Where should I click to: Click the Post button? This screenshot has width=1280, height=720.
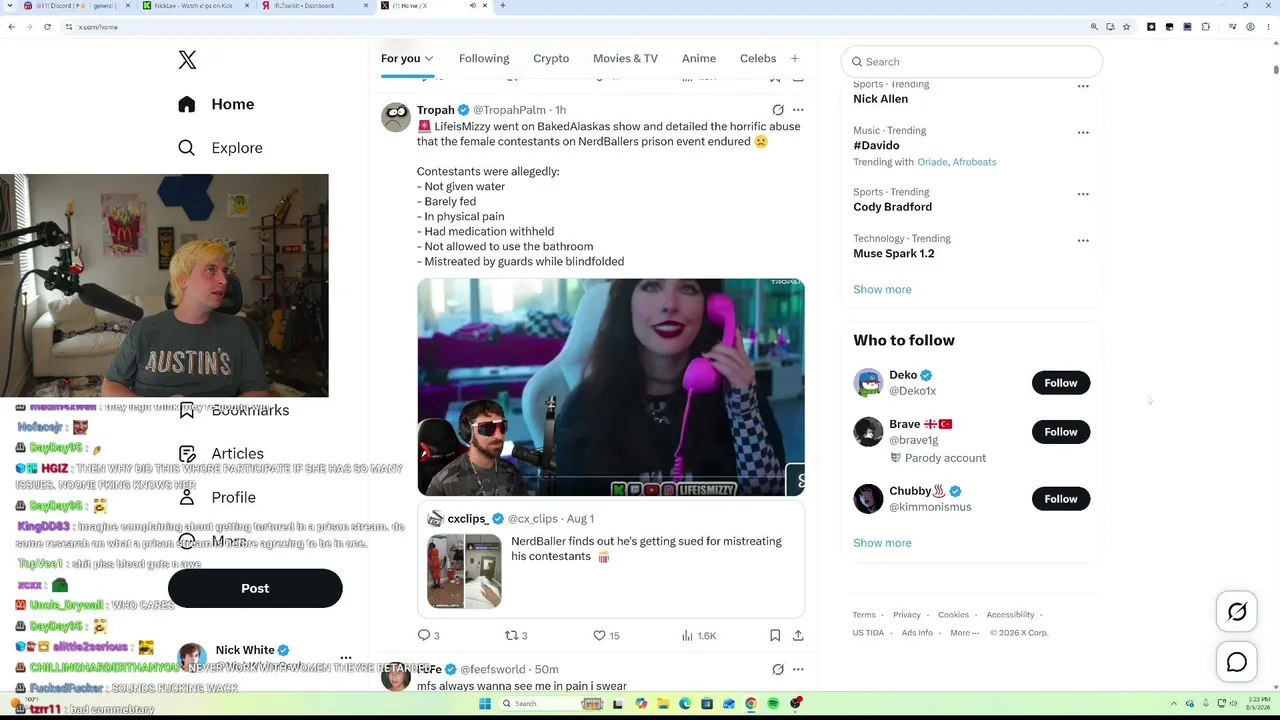(x=255, y=588)
